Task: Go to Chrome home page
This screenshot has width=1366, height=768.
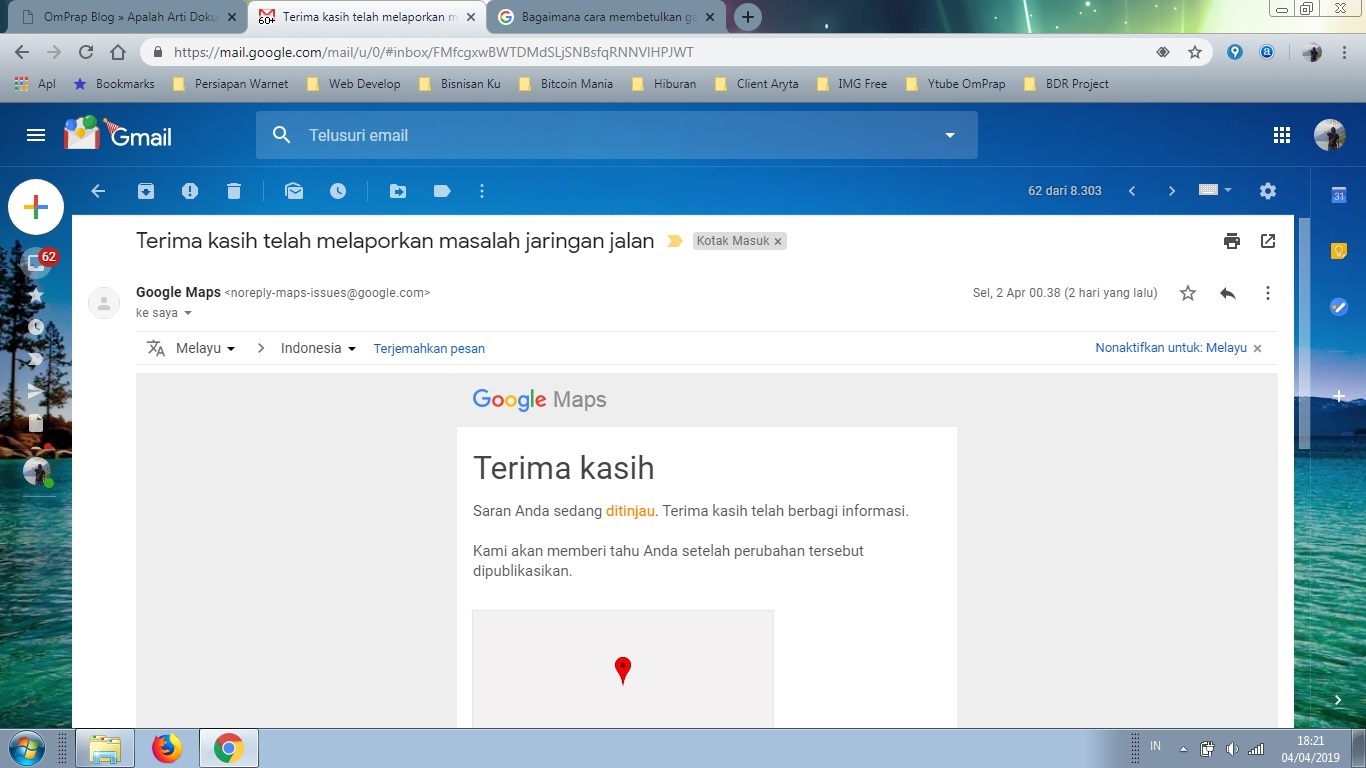Action: point(118,52)
